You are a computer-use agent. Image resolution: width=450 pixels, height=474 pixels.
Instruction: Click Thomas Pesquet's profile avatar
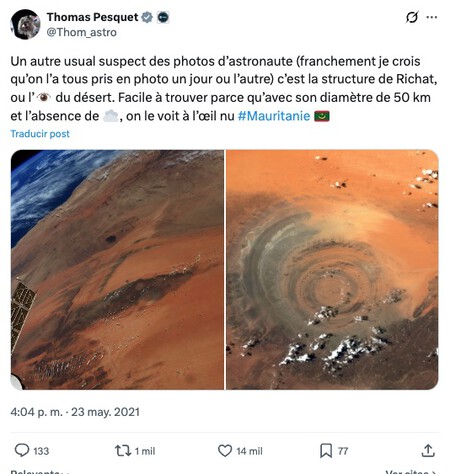click(x=26, y=24)
